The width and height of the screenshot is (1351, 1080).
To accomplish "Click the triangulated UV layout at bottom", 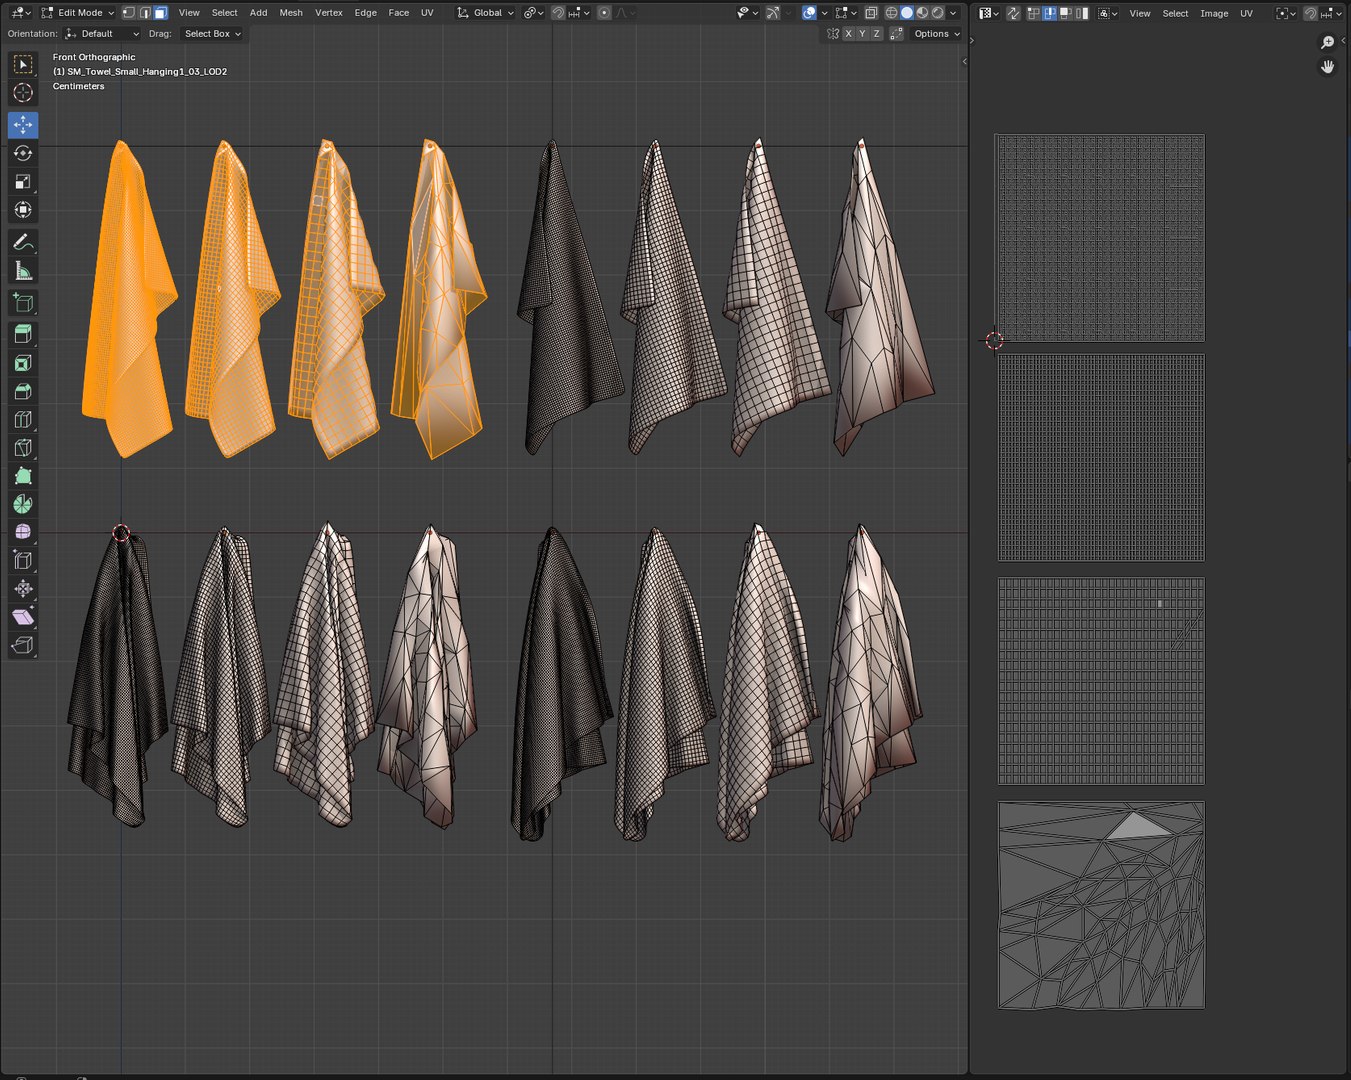I will (x=1101, y=905).
